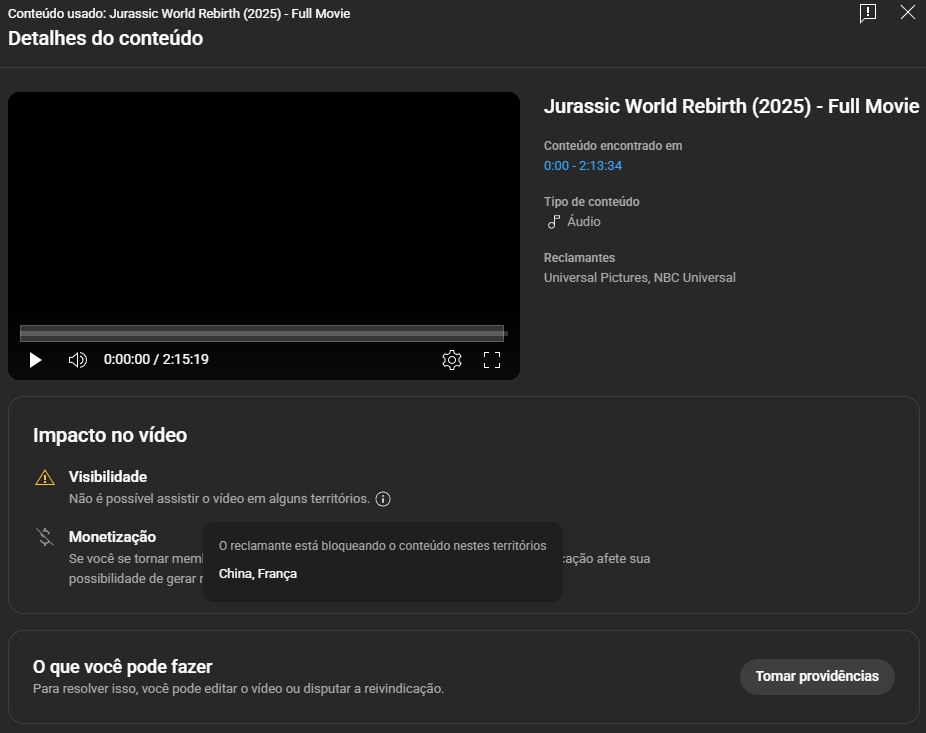Image resolution: width=926 pixels, height=733 pixels.
Task: Click the Tomar providências button
Action: click(x=817, y=676)
